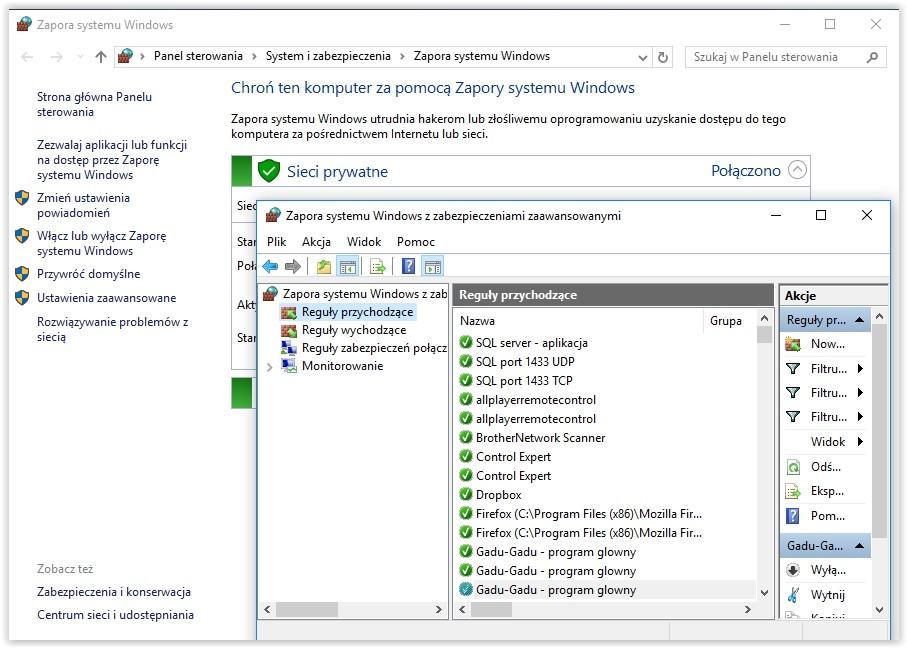Open Zezwalaj aplikacji lub funkcji link
The width and height of the screenshot is (907, 648).
point(112,160)
